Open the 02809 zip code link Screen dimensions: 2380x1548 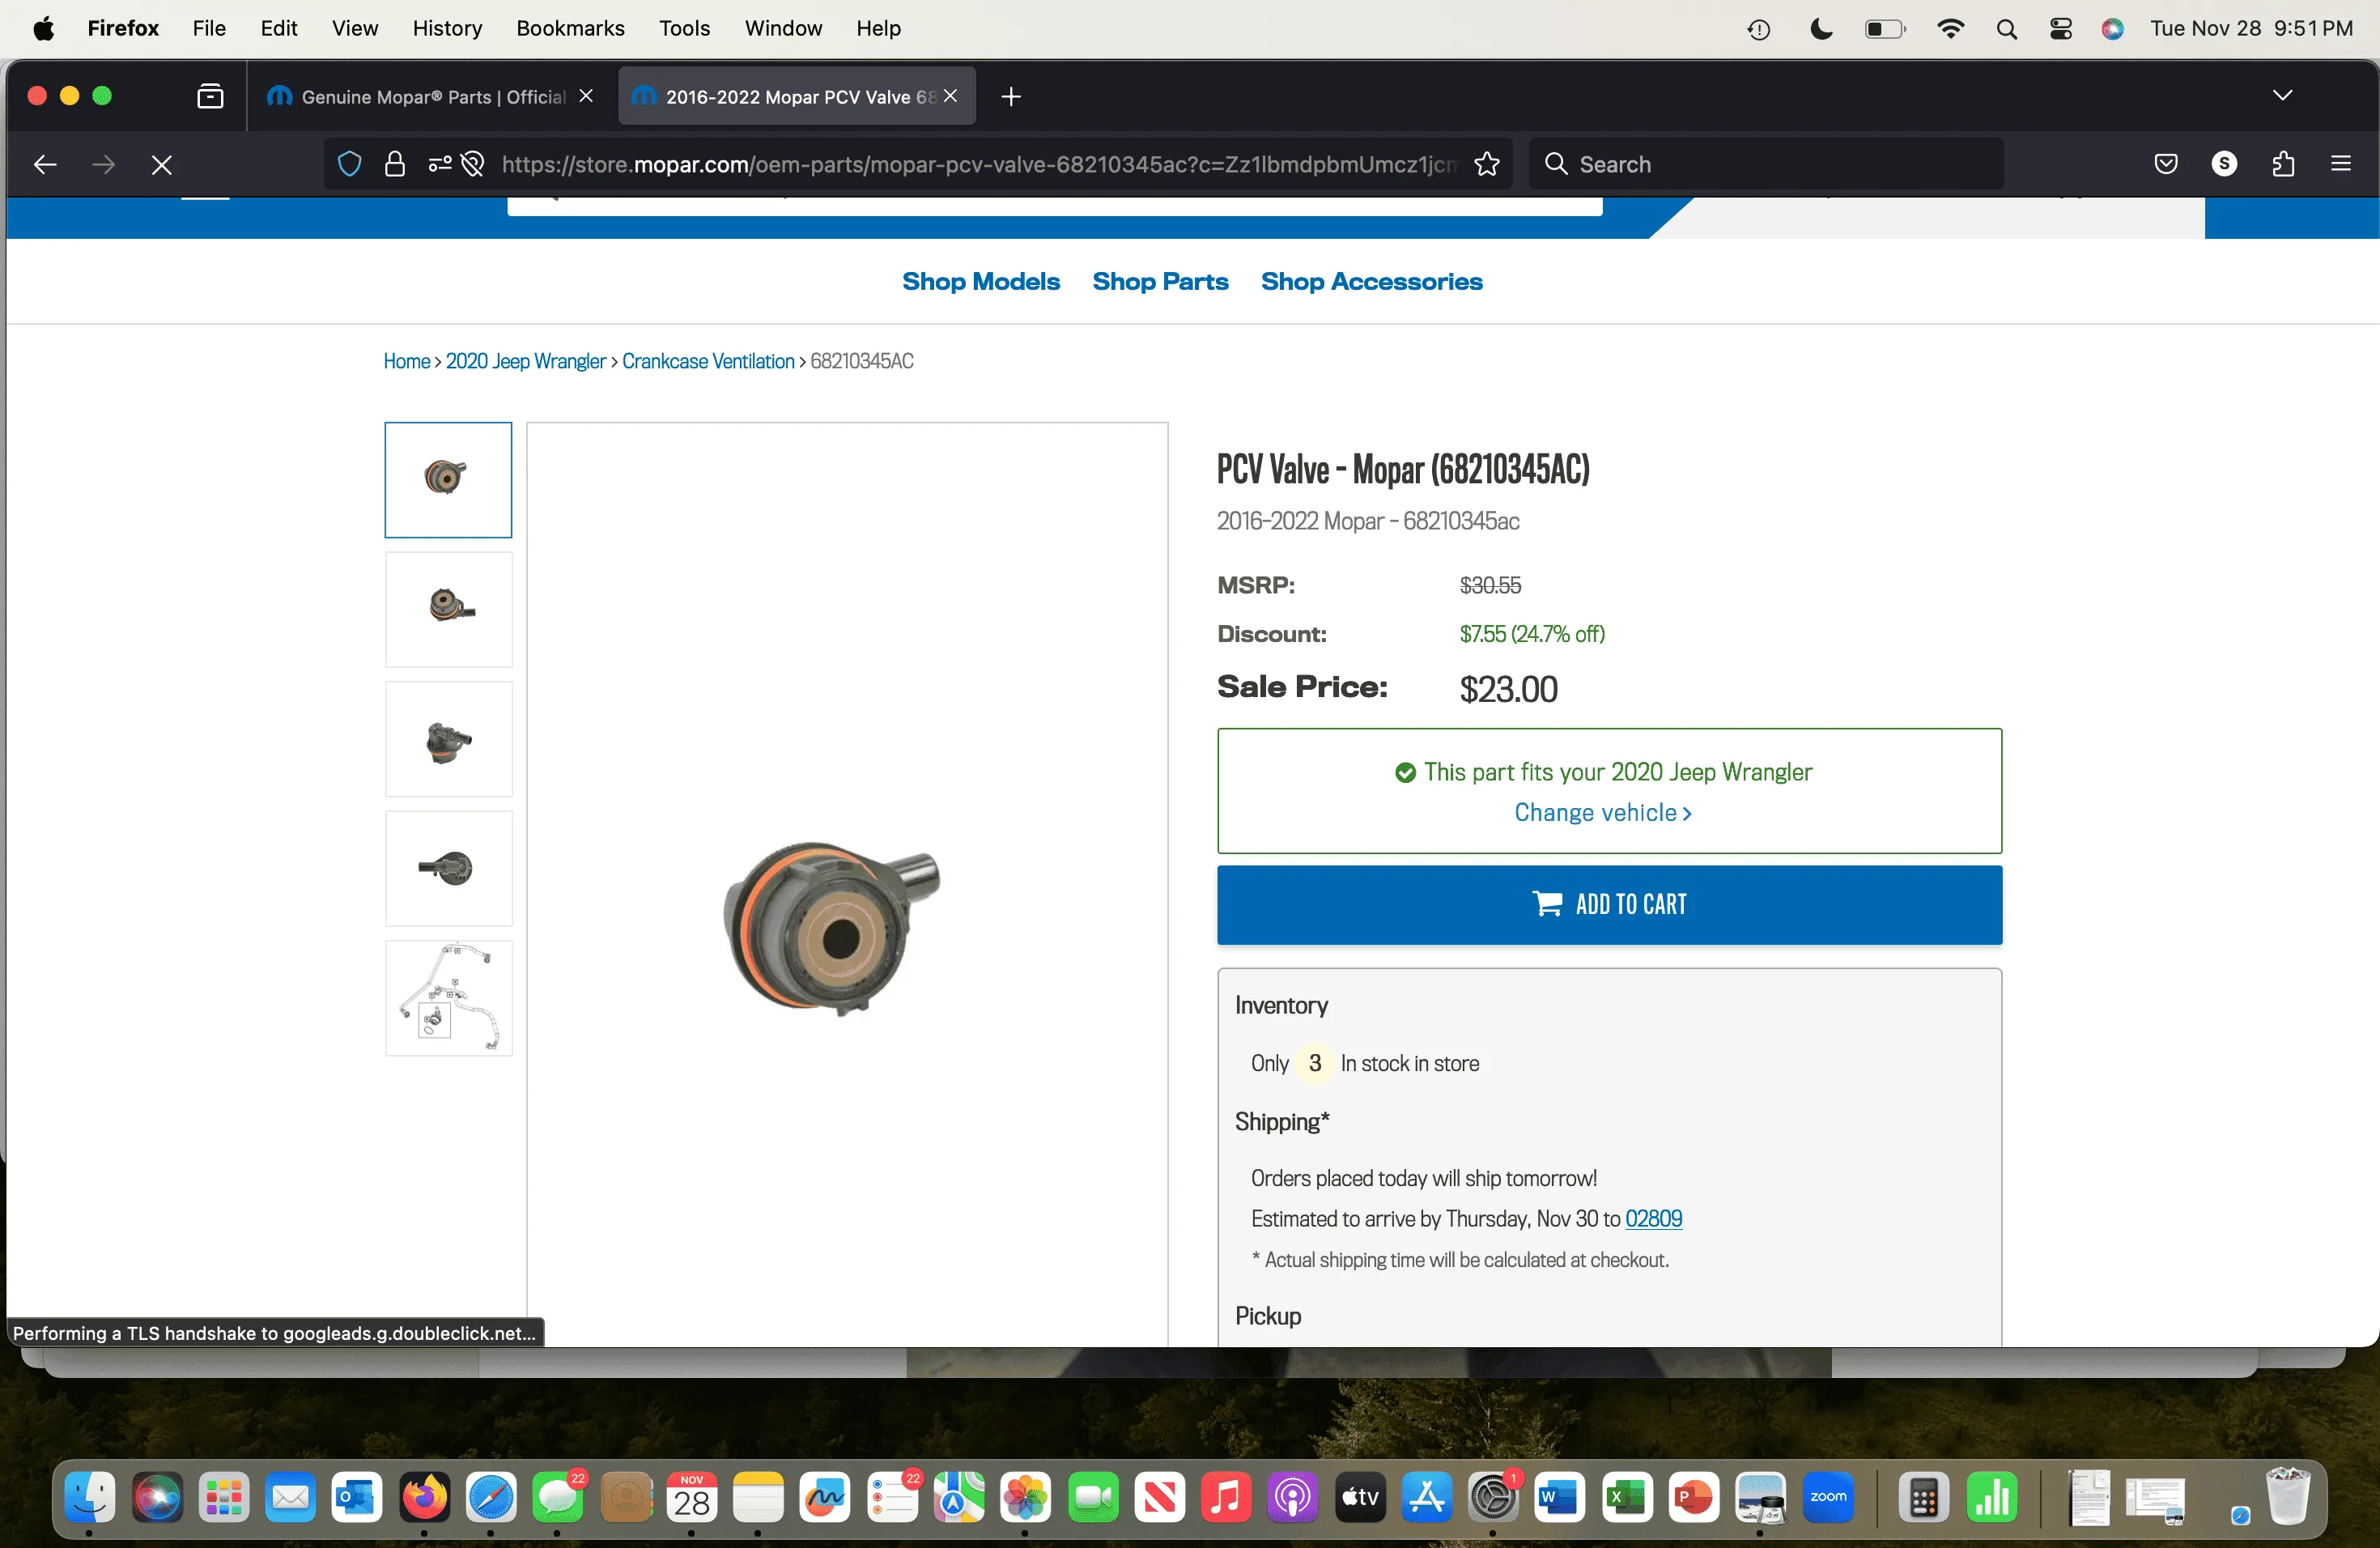tap(1653, 1219)
